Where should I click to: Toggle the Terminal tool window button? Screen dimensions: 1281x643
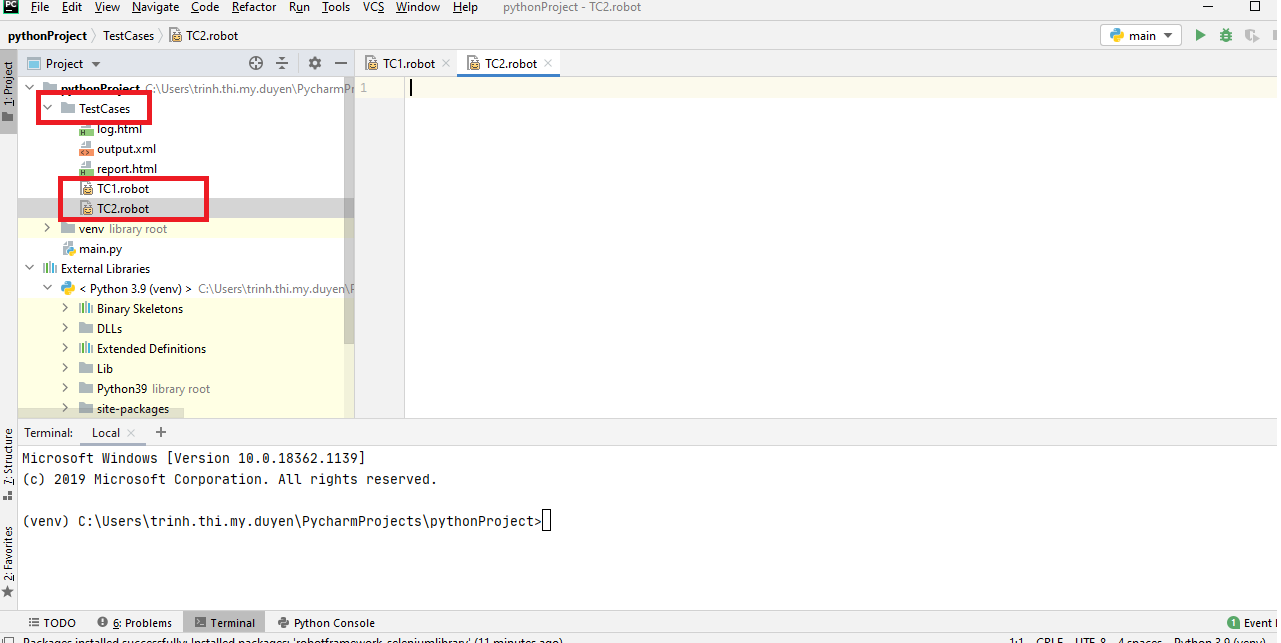tap(225, 622)
